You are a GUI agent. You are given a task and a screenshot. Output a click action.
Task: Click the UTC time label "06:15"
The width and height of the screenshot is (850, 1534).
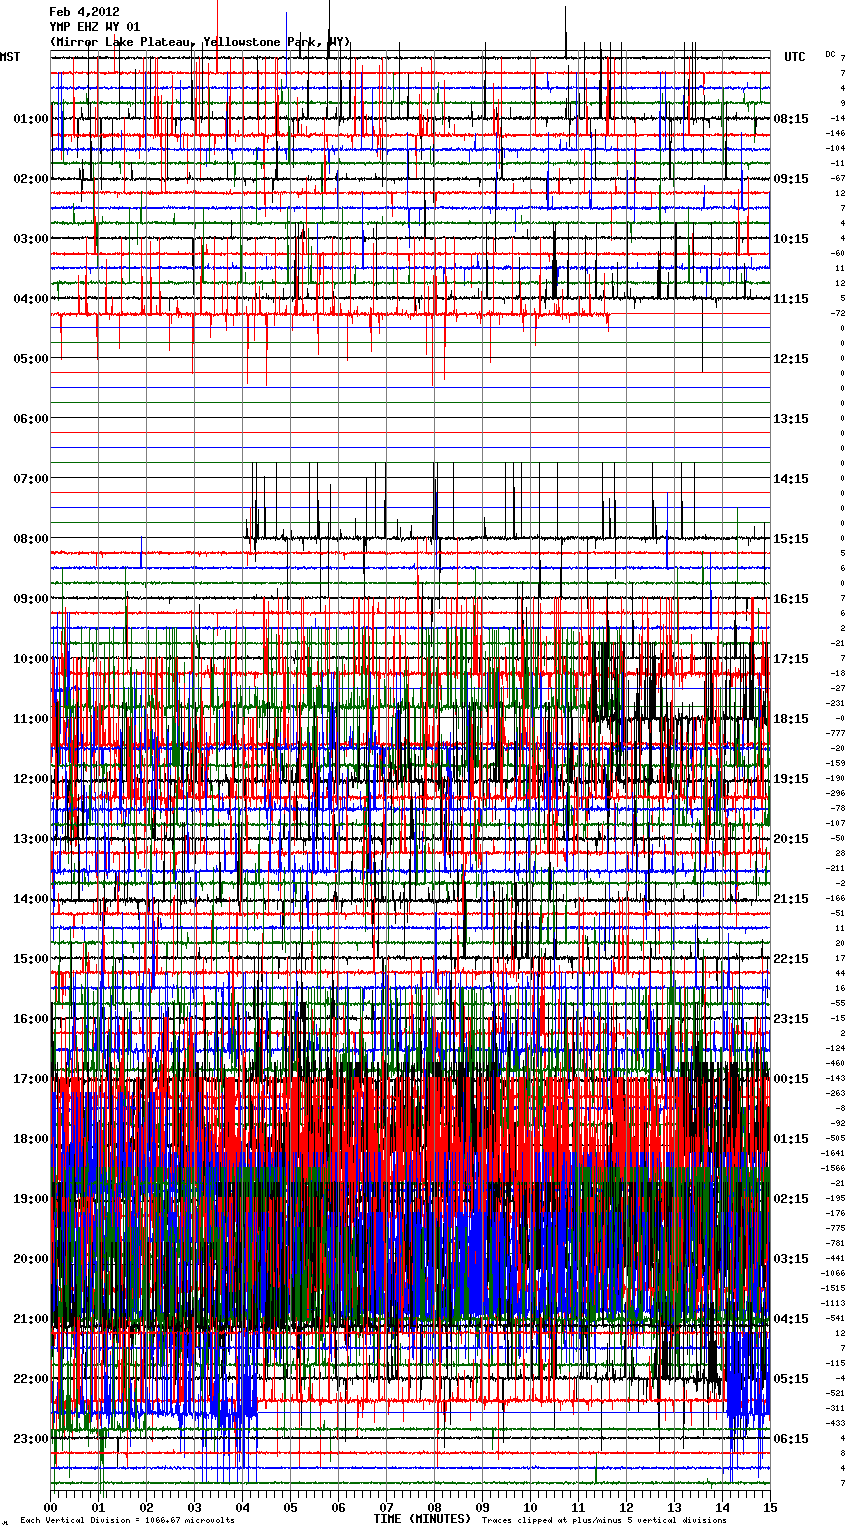click(x=791, y=1439)
